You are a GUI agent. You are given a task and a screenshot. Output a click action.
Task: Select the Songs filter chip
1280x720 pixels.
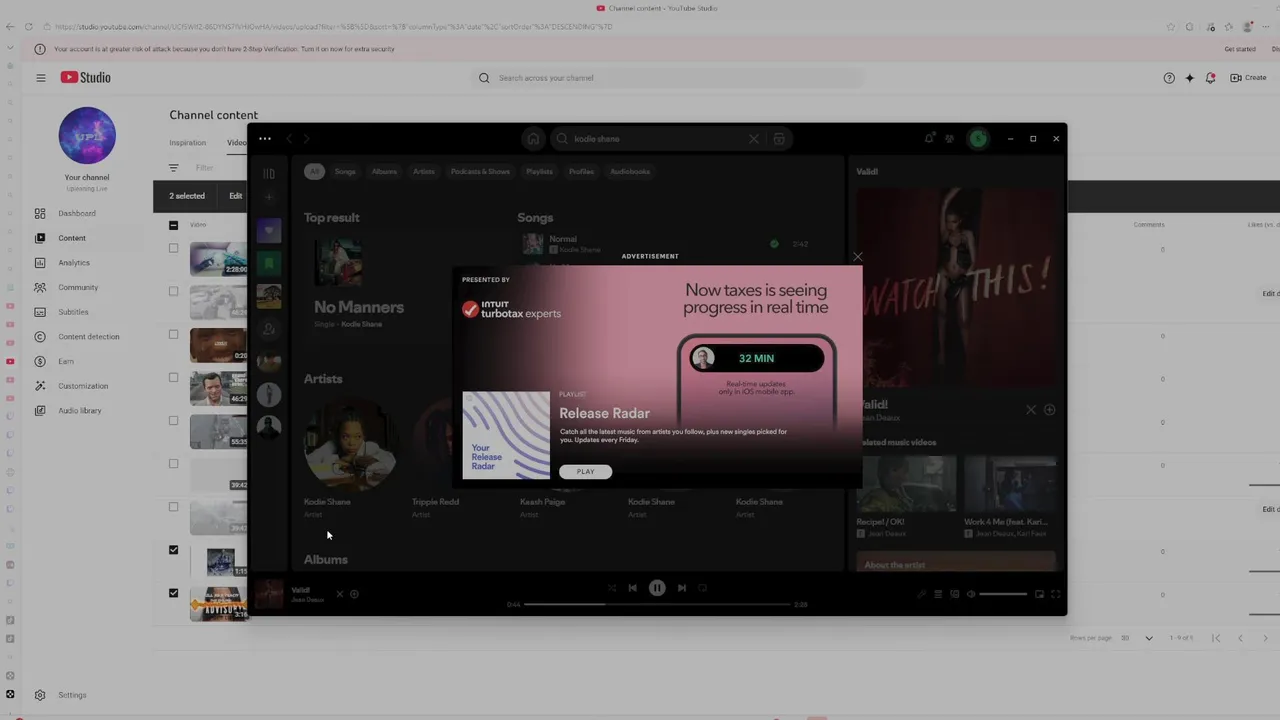[345, 171]
